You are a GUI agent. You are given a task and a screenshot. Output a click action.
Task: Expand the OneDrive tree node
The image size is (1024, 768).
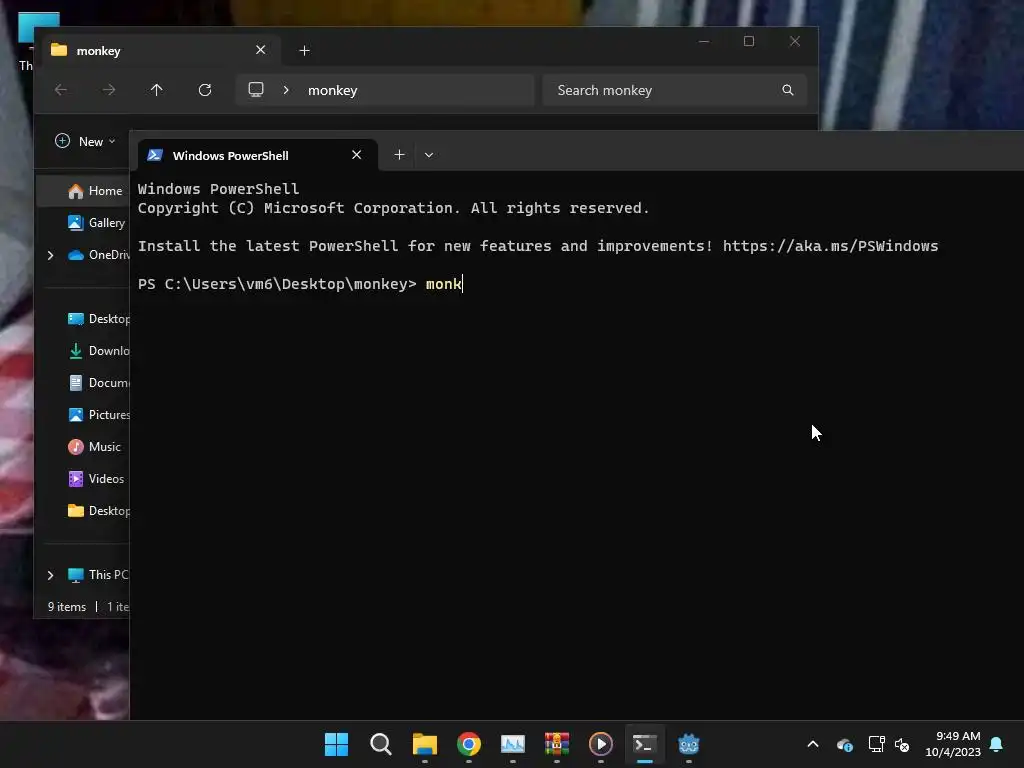tap(50, 255)
